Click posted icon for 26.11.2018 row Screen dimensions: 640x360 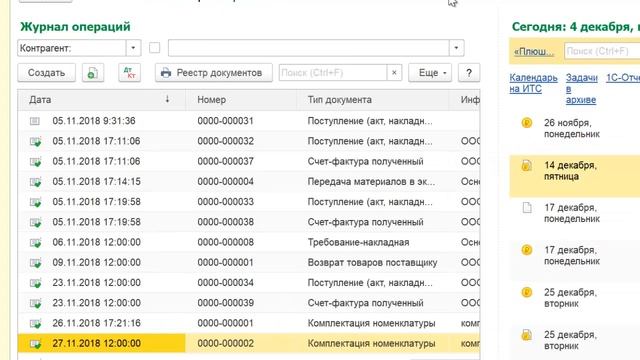[x=36, y=324]
